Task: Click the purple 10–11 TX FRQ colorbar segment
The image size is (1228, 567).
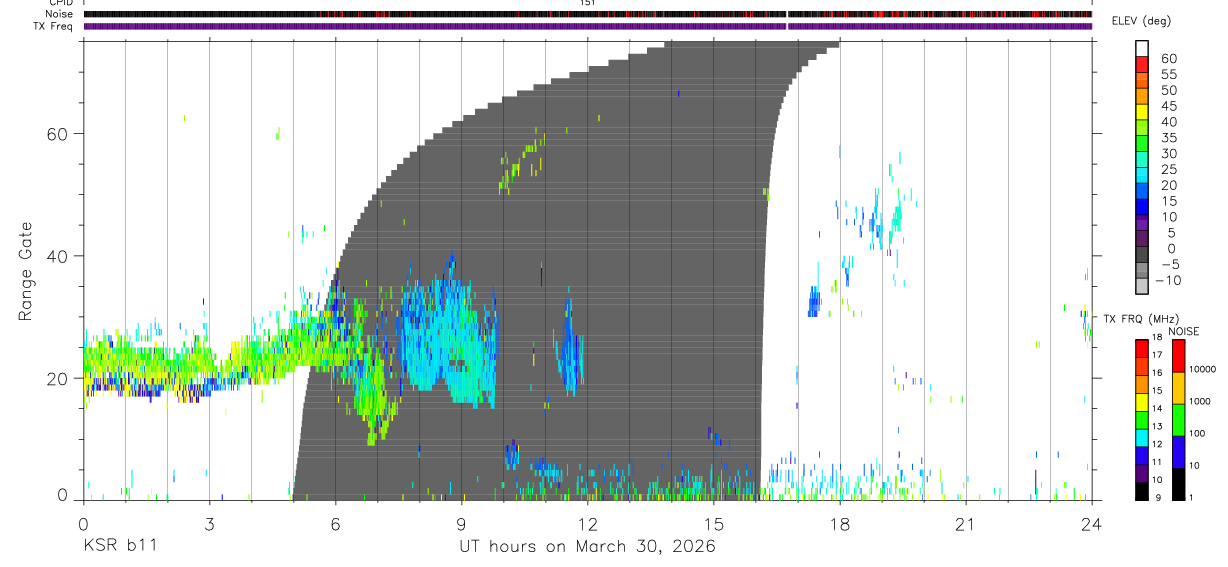Action: (1142, 473)
